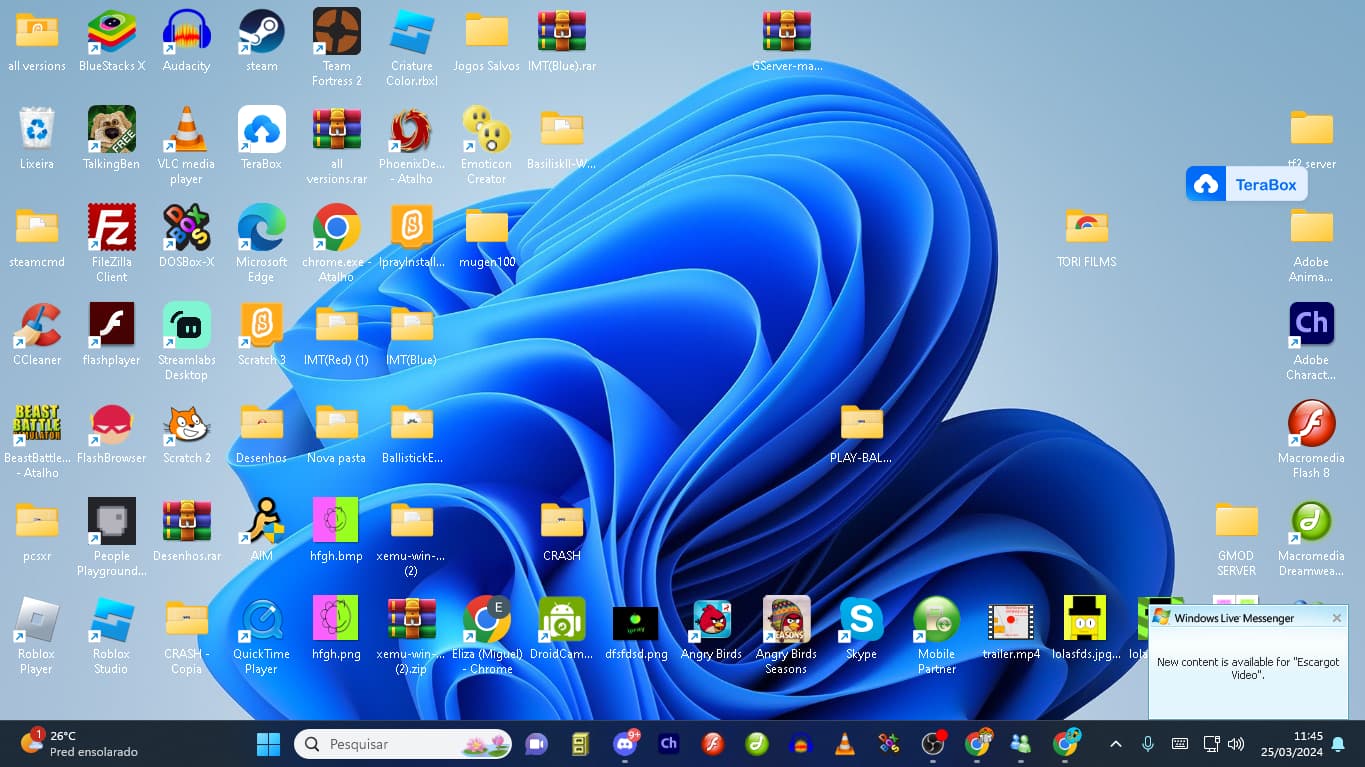This screenshot has width=1365, height=767.
Task: Open Angry Birds Seasons shortcut
Action: point(786,621)
